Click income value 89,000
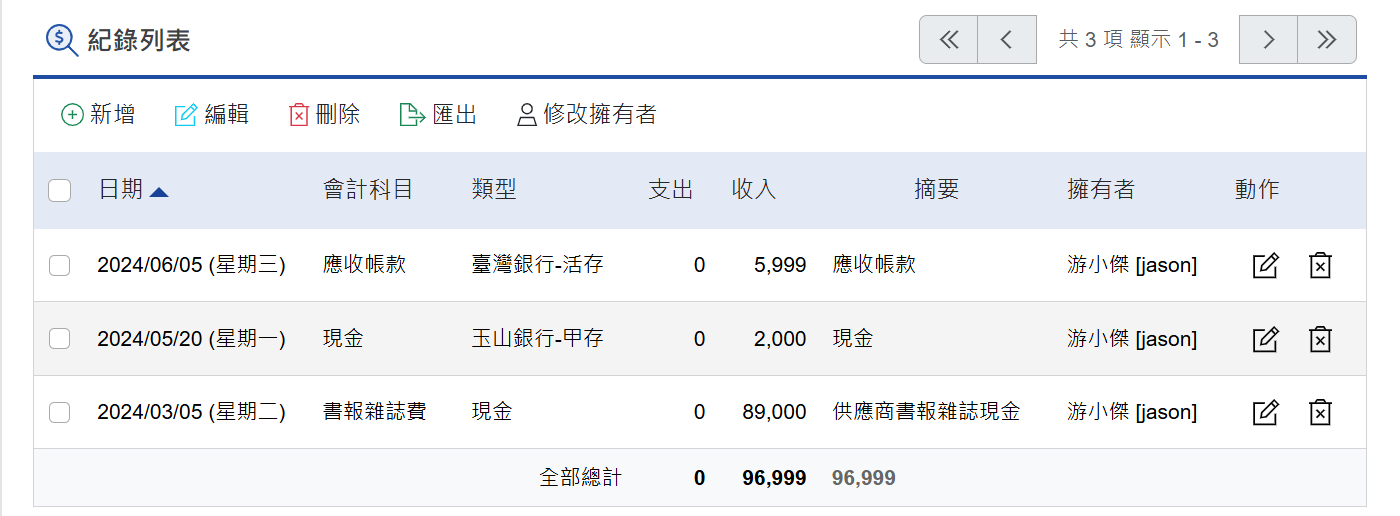Screen dimensions: 1400x516 tap(775, 412)
